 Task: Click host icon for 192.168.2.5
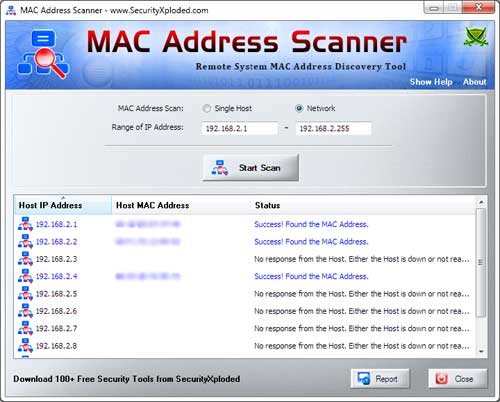pyautogui.click(x=25, y=293)
